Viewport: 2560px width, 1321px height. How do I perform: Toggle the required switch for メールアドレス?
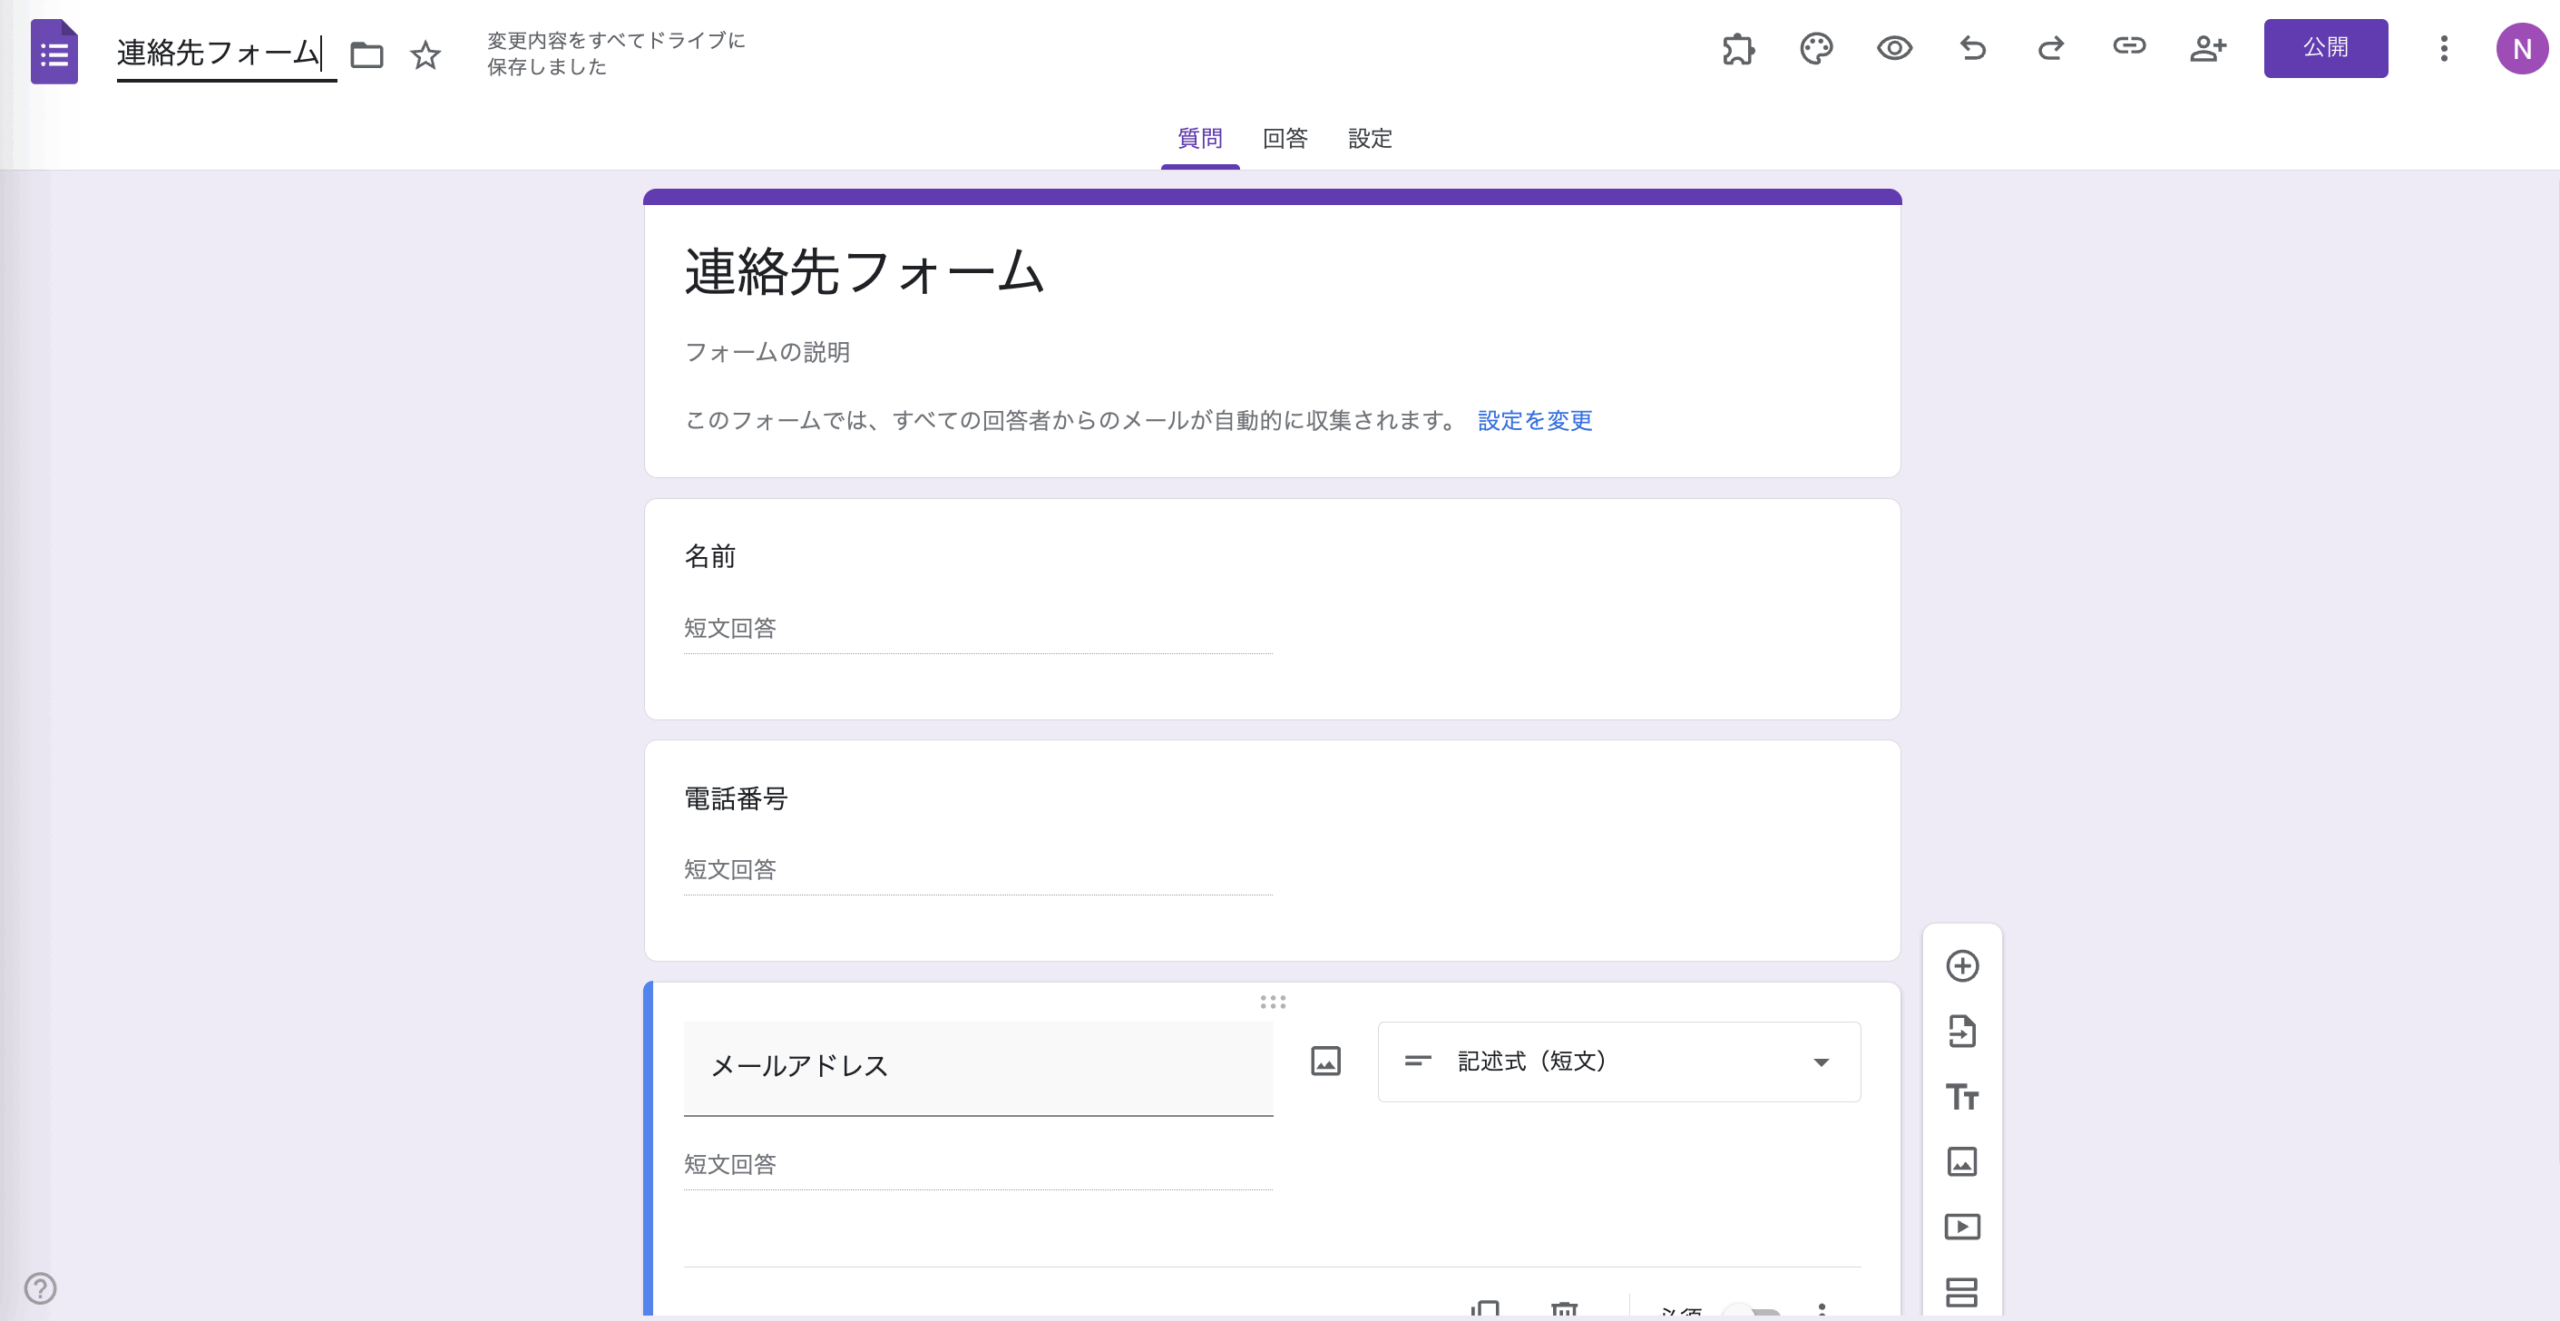1752,1311
